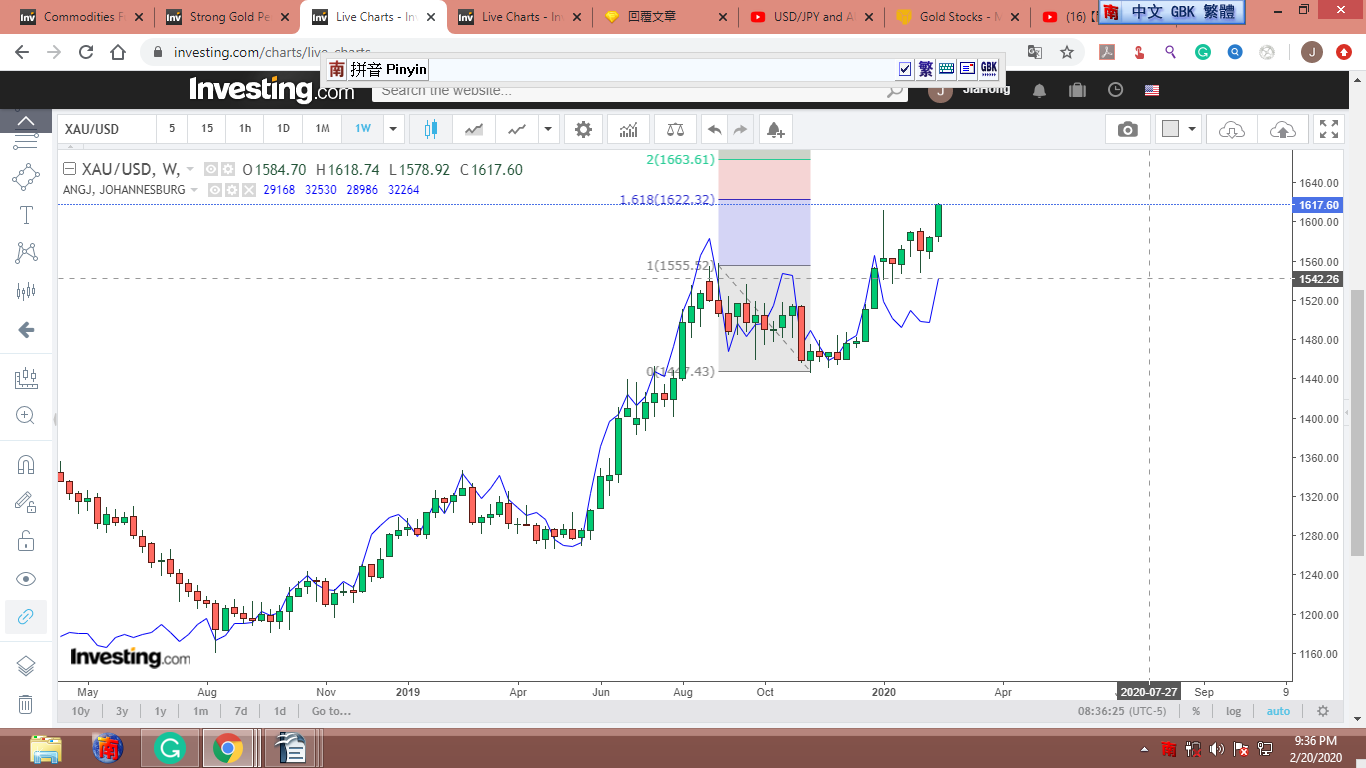
Task: Select the prediction and measurement tool
Action: 26,291
